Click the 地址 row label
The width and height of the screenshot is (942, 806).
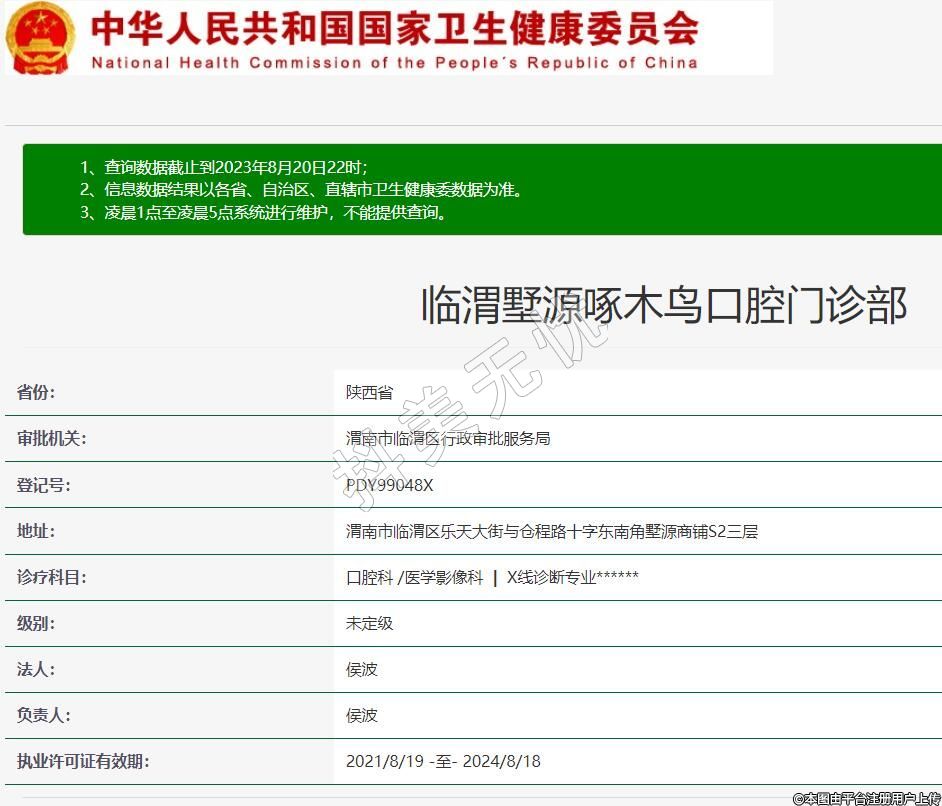[x=36, y=531]
